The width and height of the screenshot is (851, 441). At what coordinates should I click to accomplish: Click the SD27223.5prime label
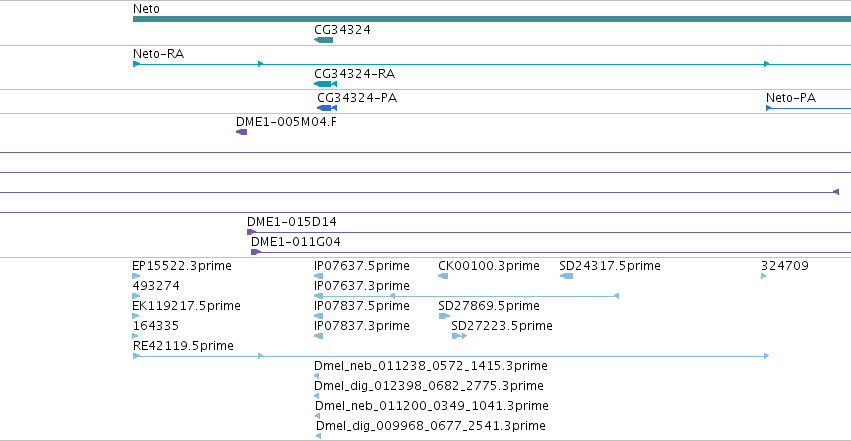[502, 325]
